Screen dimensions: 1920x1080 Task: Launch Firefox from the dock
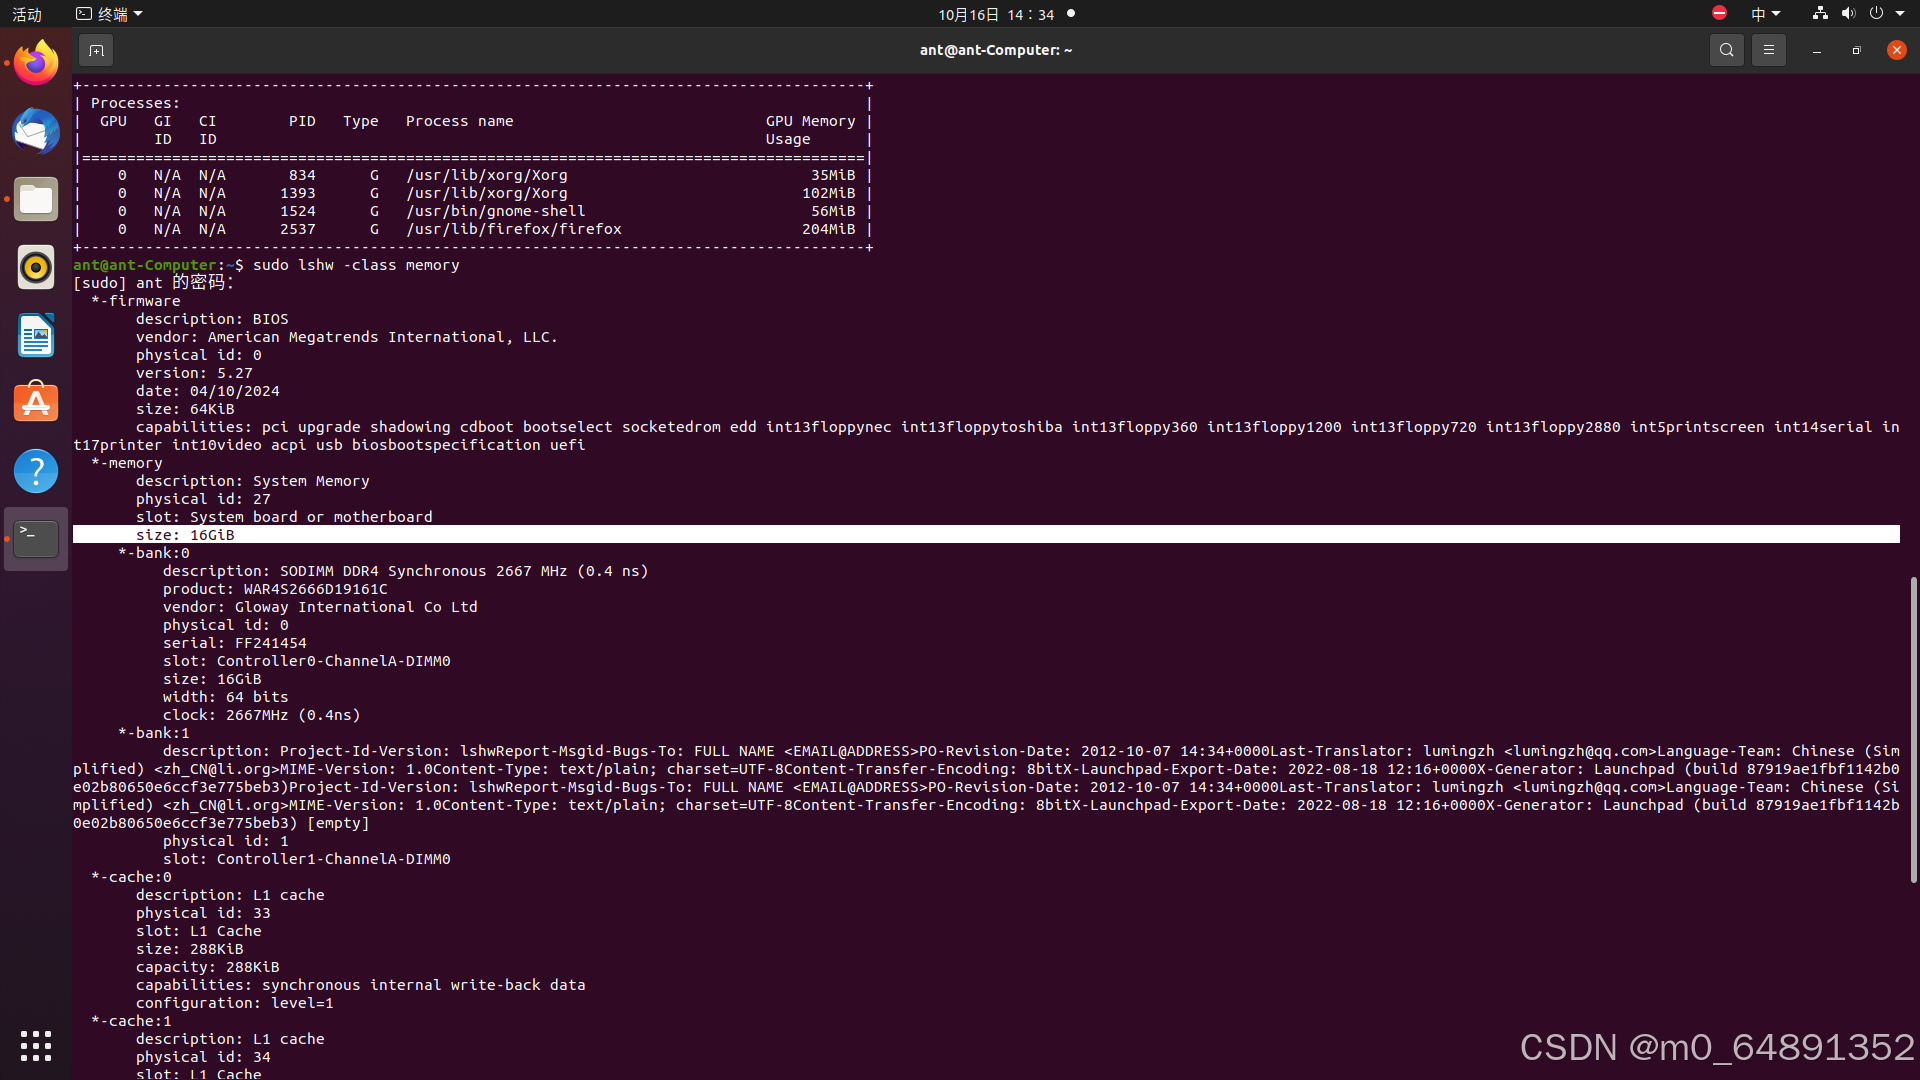(x=36, y=63)
